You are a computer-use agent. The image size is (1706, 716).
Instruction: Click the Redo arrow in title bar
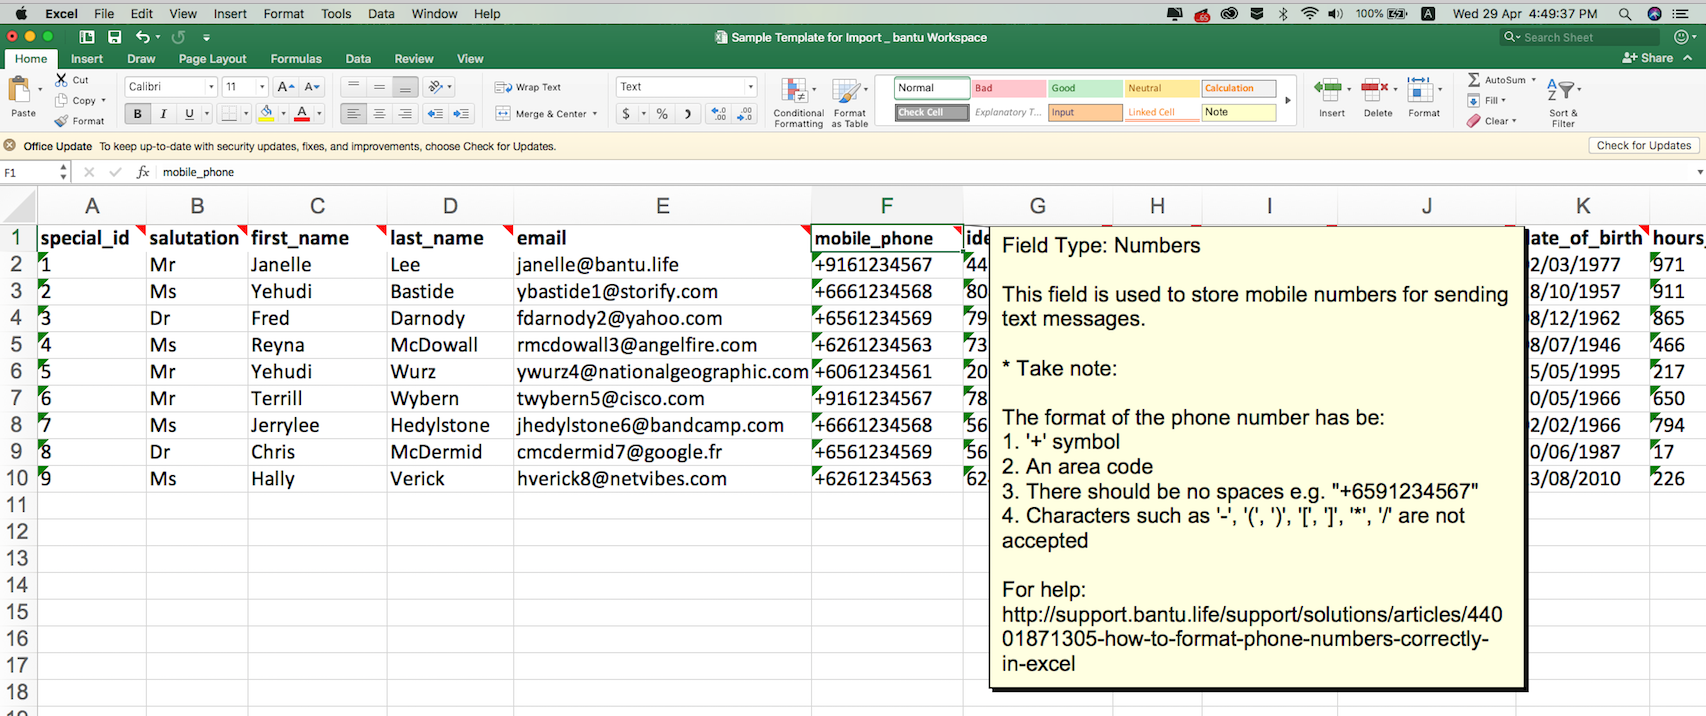click(x=178, y=37)
